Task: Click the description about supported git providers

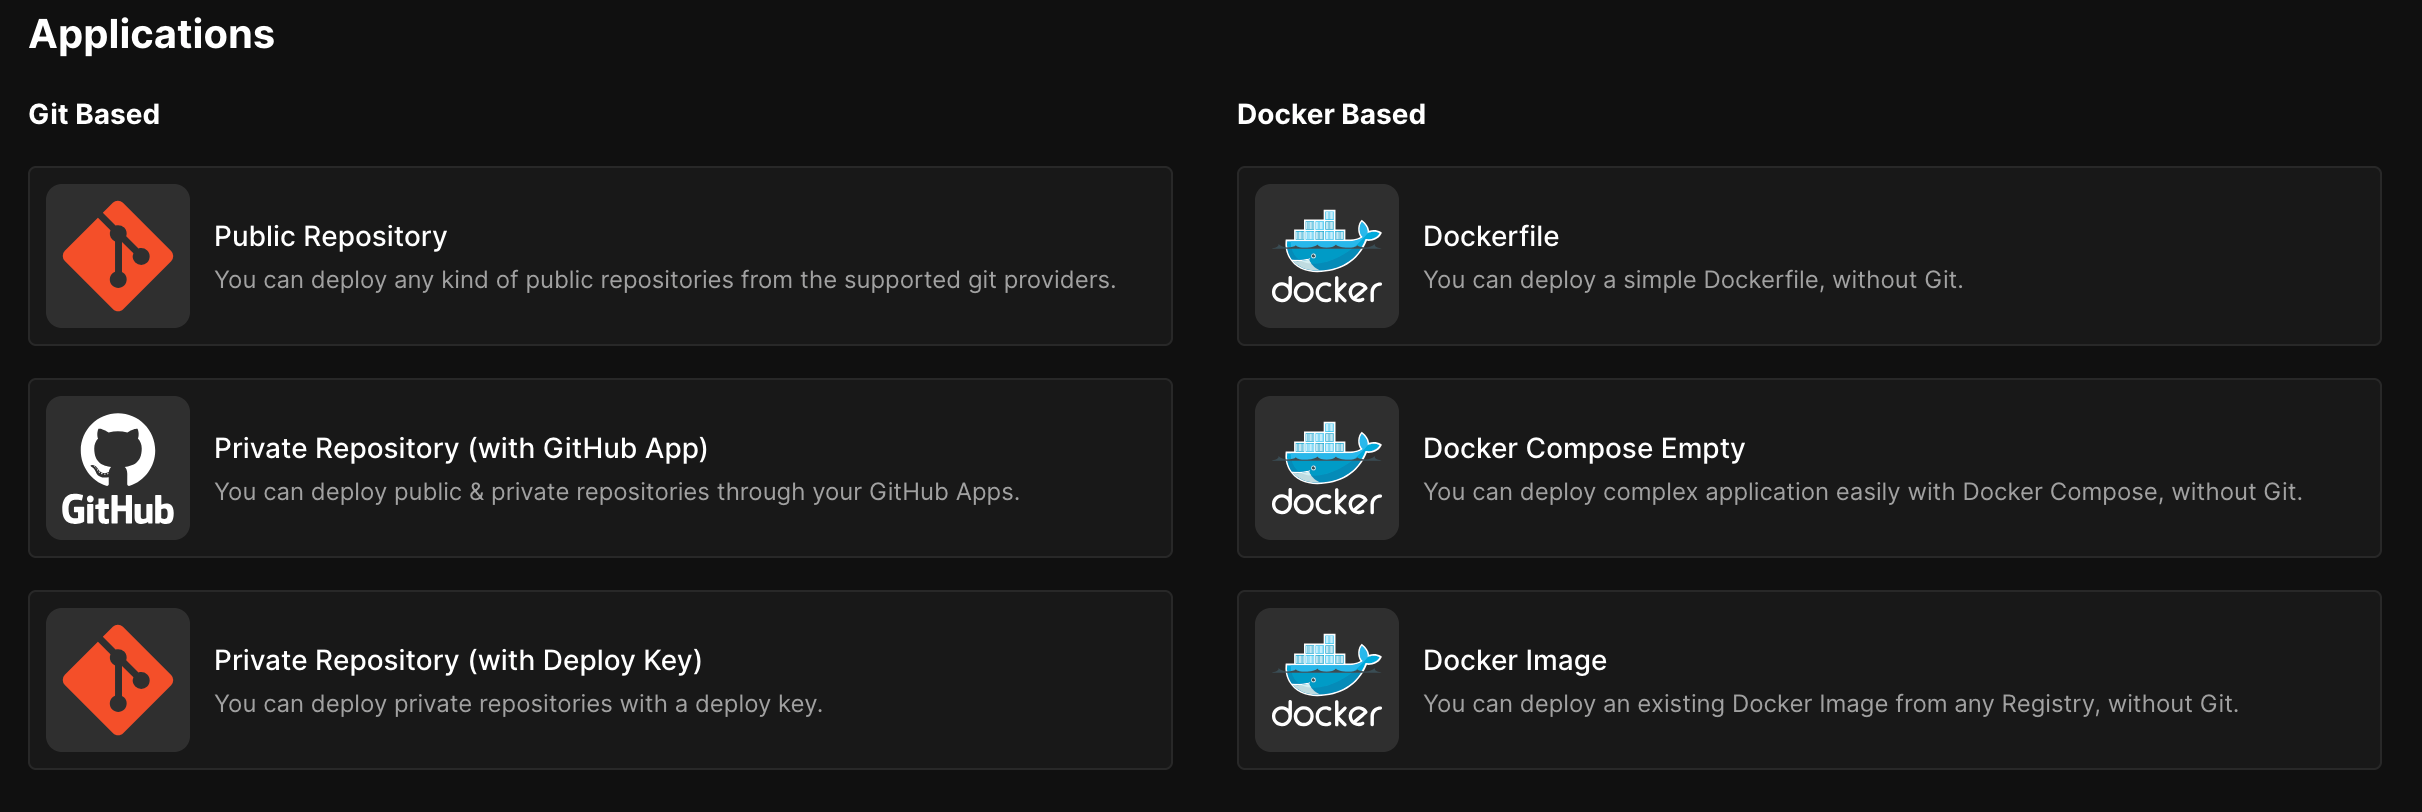Action: (664, 280)
